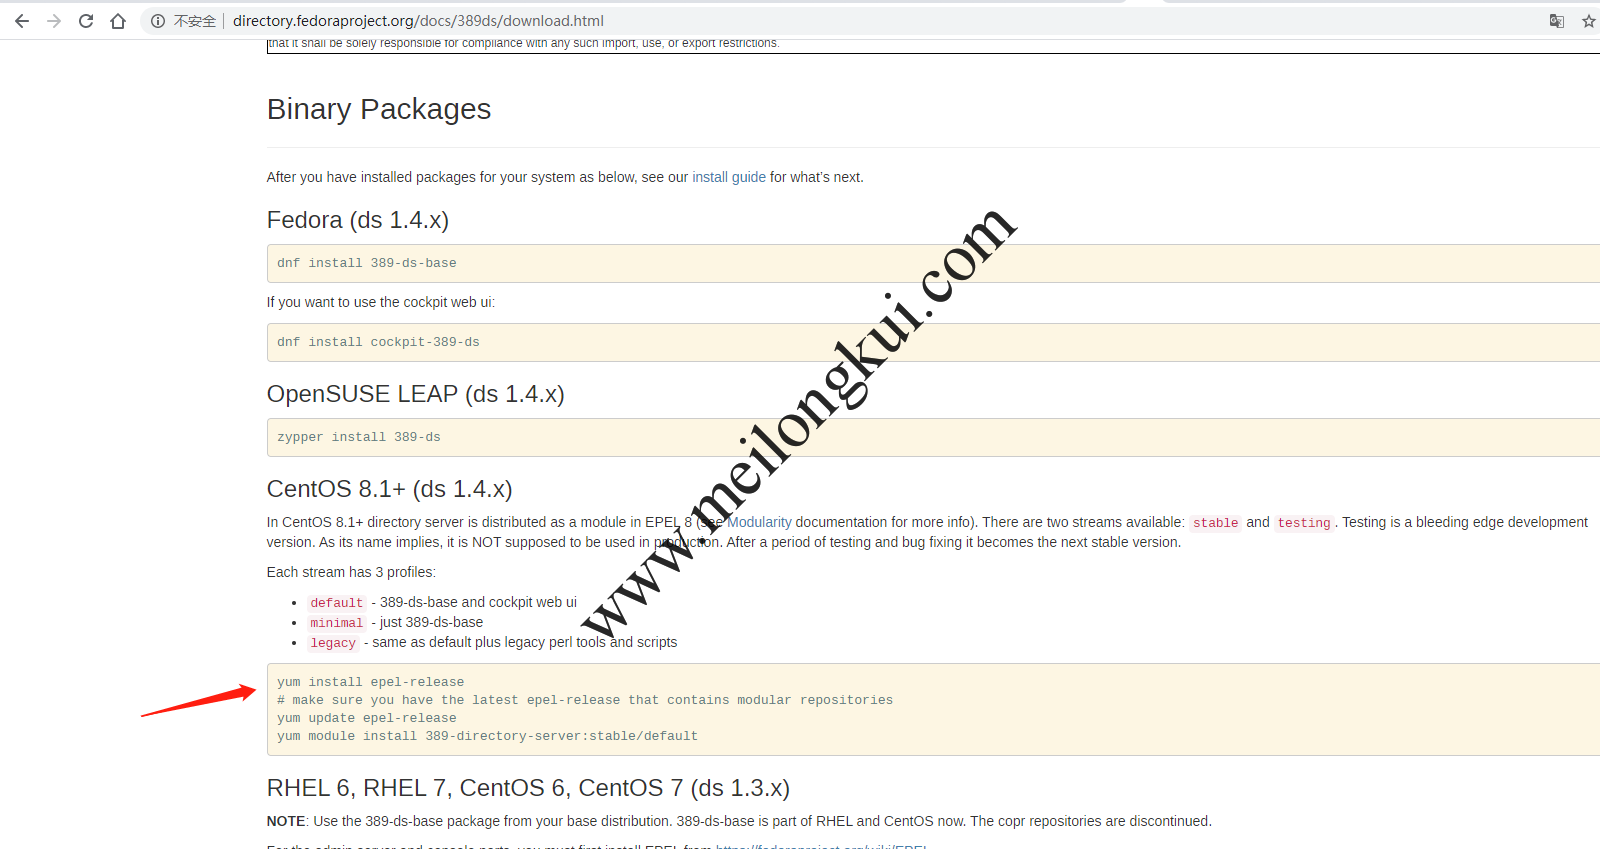
Task: Click the stable stream code label
Action: (1216, 523)
